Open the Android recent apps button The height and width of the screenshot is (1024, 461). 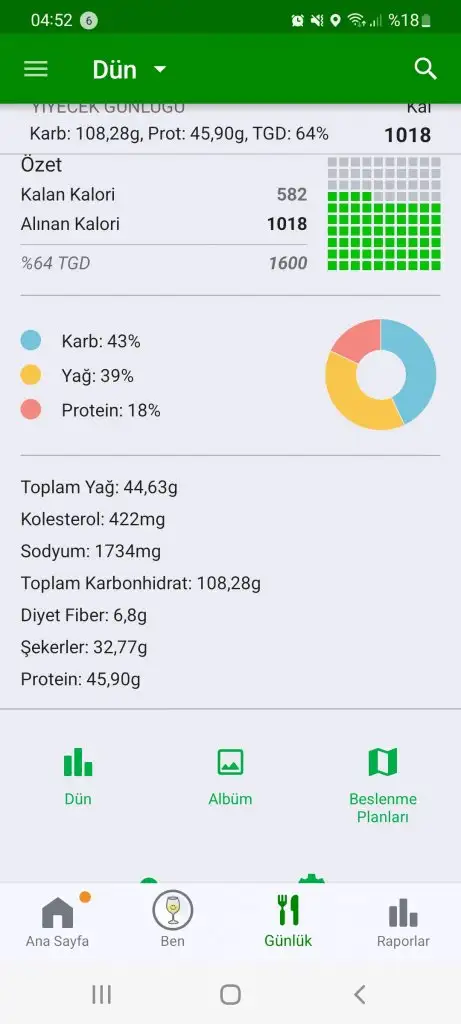101,994
